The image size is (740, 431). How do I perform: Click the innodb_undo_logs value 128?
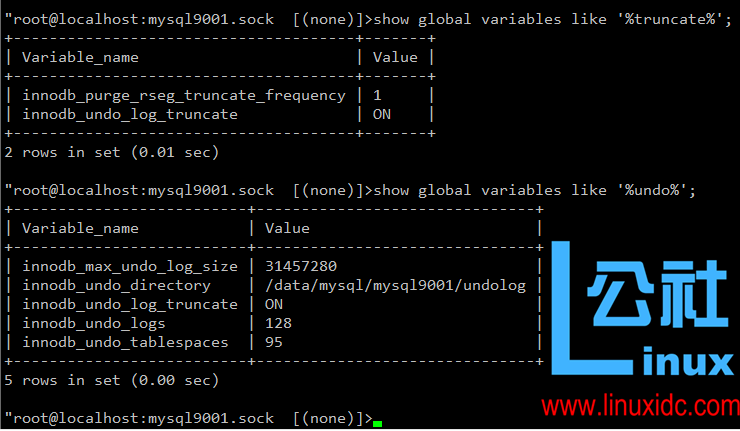tap(278, 323)
